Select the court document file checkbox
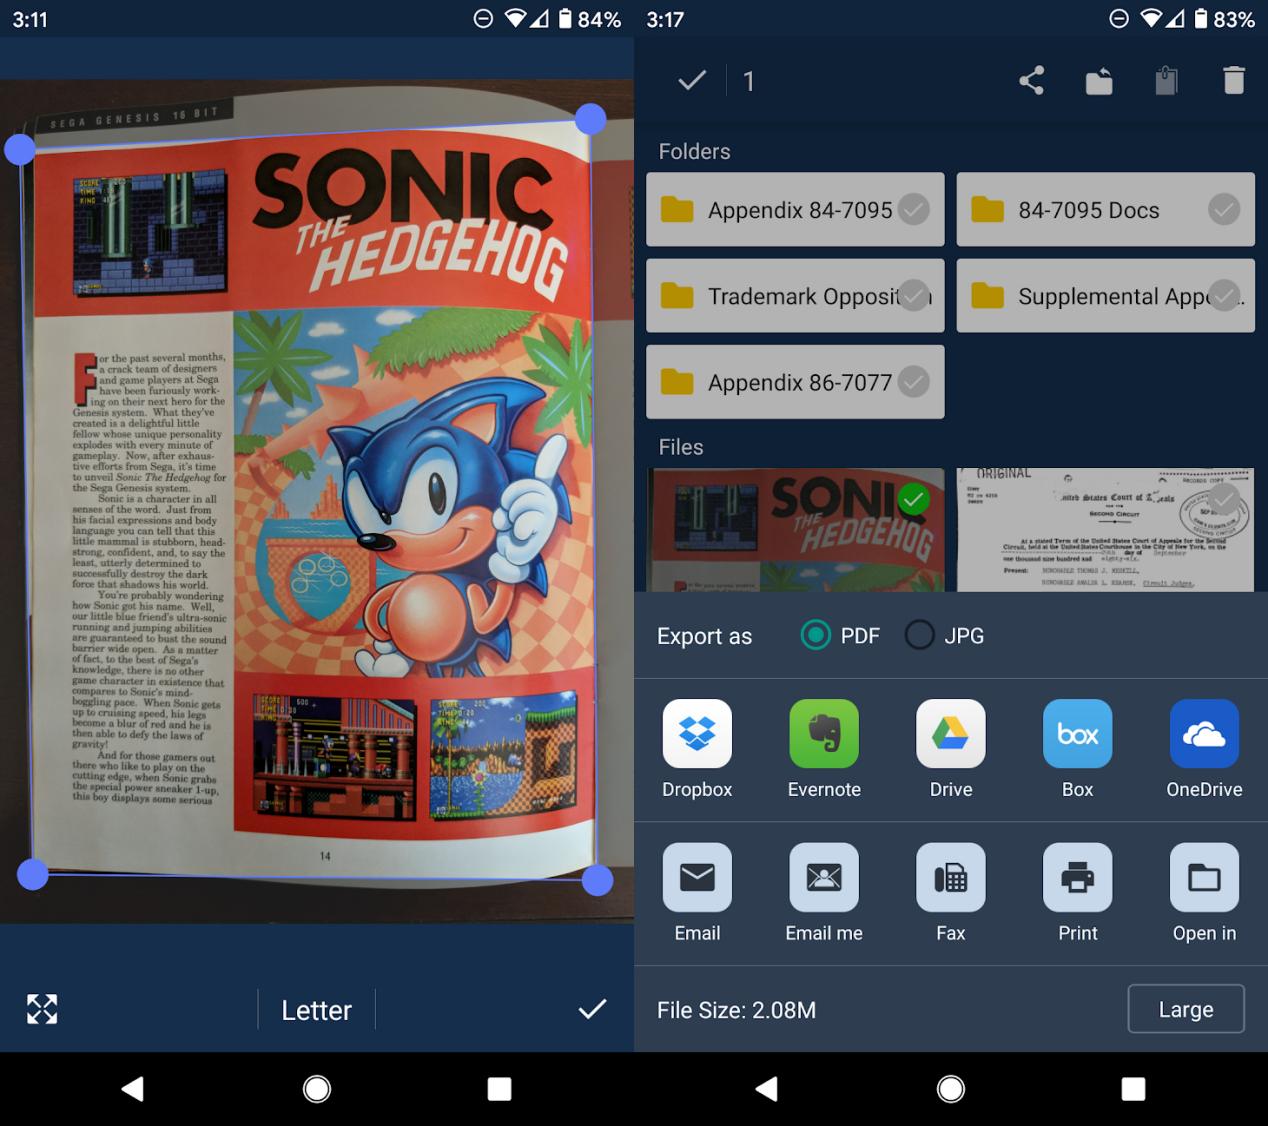 pos(1224,499)
